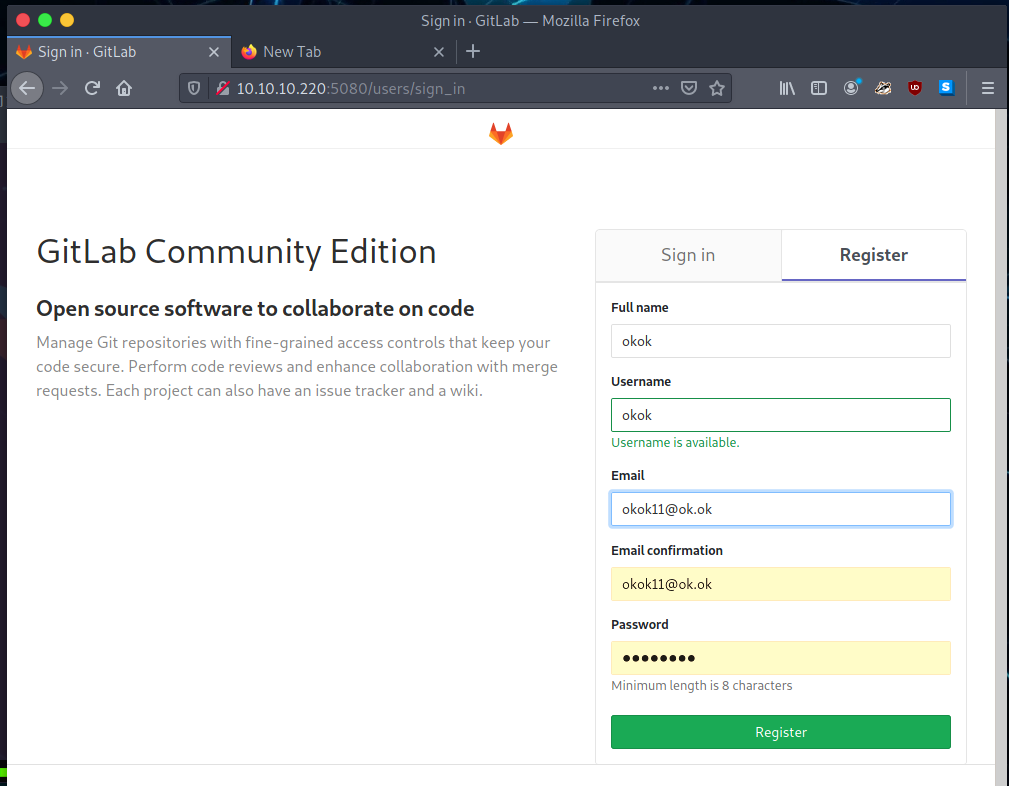Click the 'GitLab Community Edition' heading
This screenshot has width=1009, height=786.
[236, 252]
